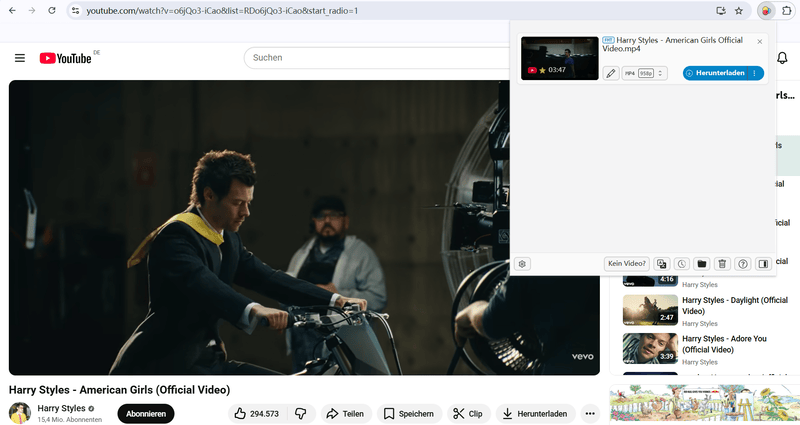Click the video thumbnail in the downloader popup
Screen dimensions: 800x425
560,58
